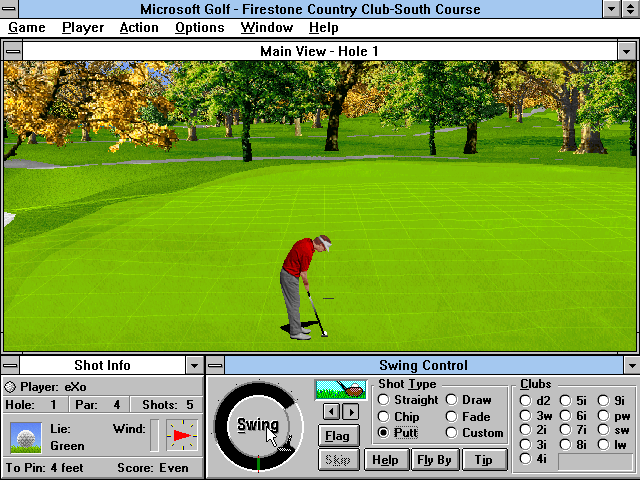Click the green tick at swing meter bottom
The height and width of the screenshot is (480, 640).
258,464
